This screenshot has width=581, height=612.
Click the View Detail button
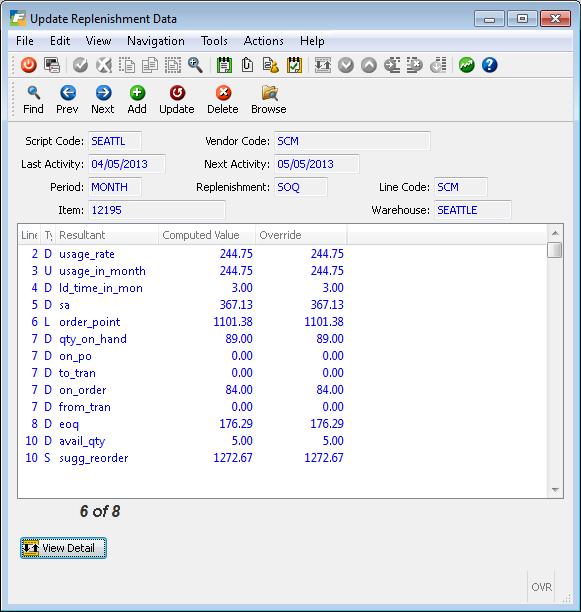pyautogui.click(x=63, y=548)
